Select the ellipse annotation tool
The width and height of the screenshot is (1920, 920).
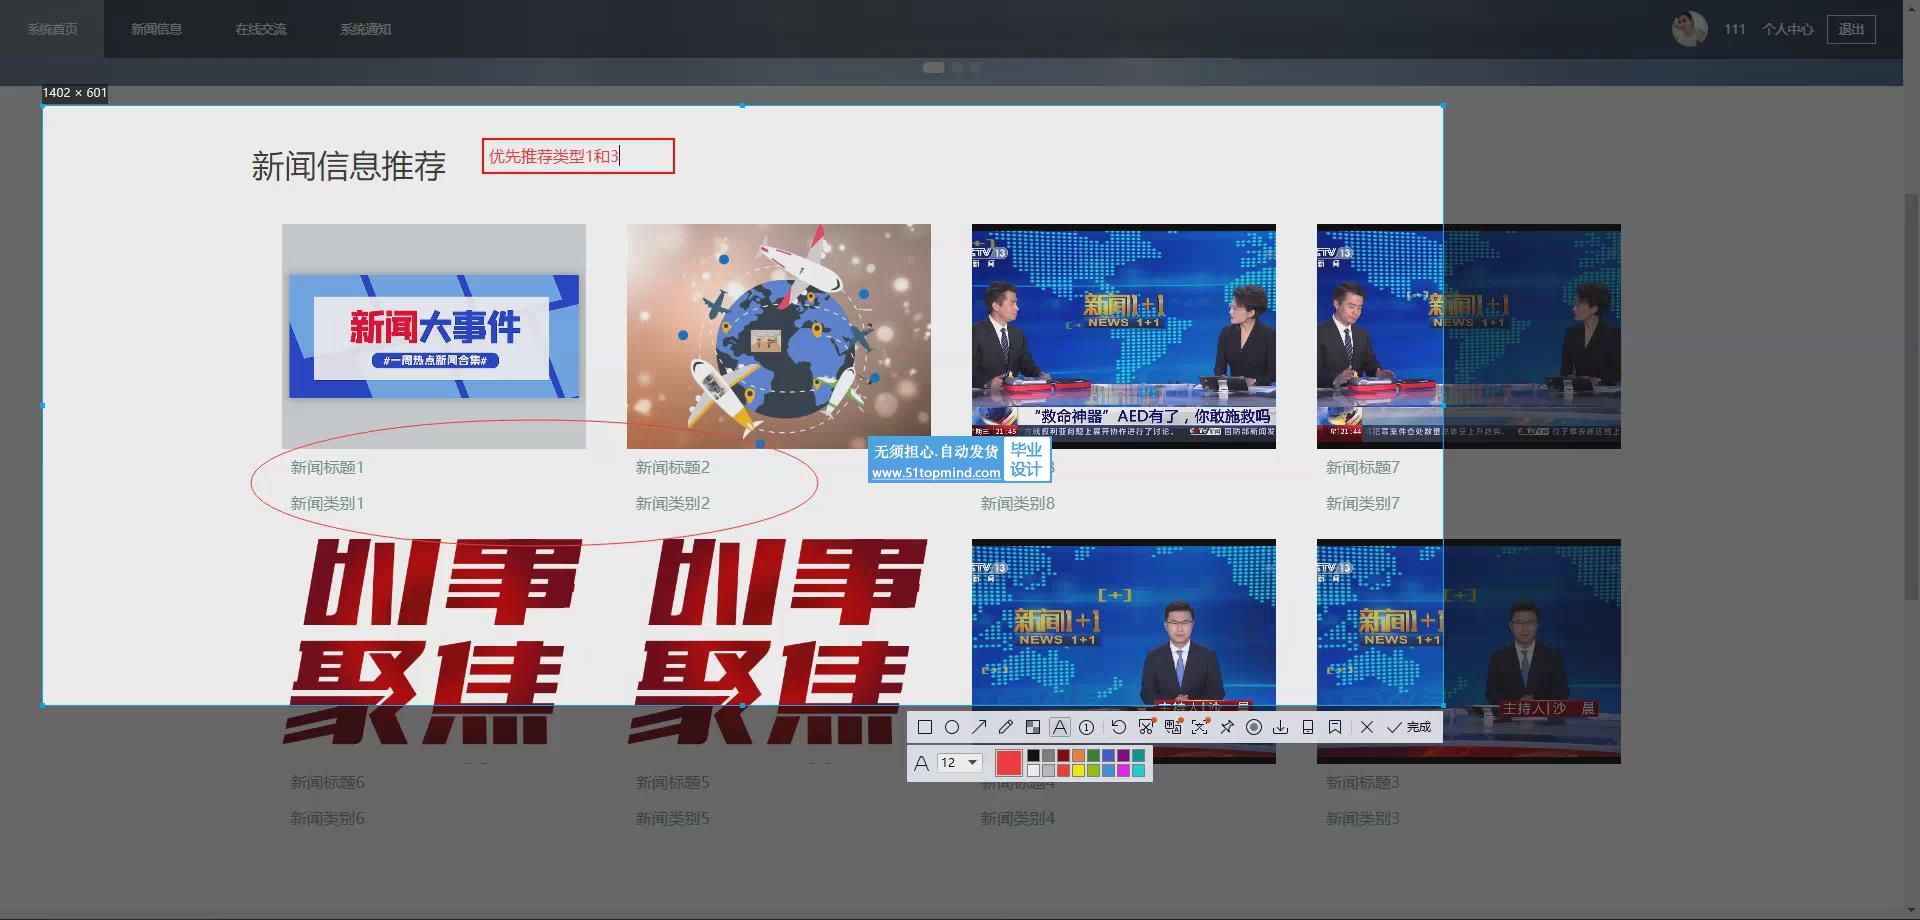(952, 727)
